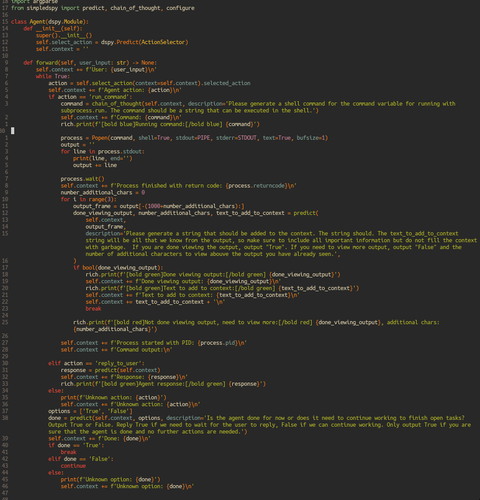Image resolution: width=480 pixels, height=500 pixels.
Task: Click the "if done == 'True':" line
Action: [76, 445]
